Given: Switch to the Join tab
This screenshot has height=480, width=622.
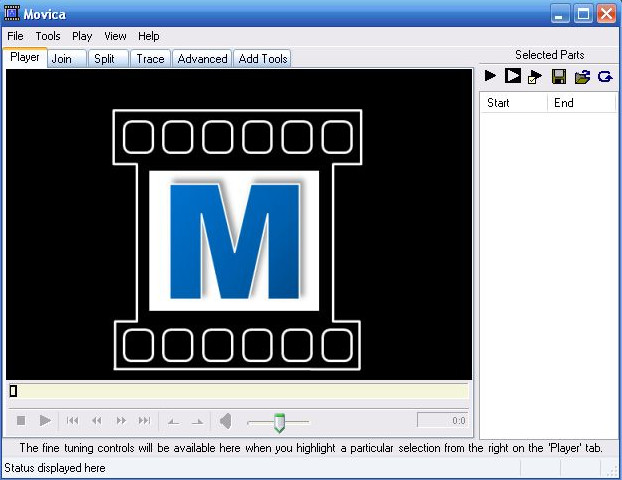Looking at the screenshot, I should tap(62, 59).
